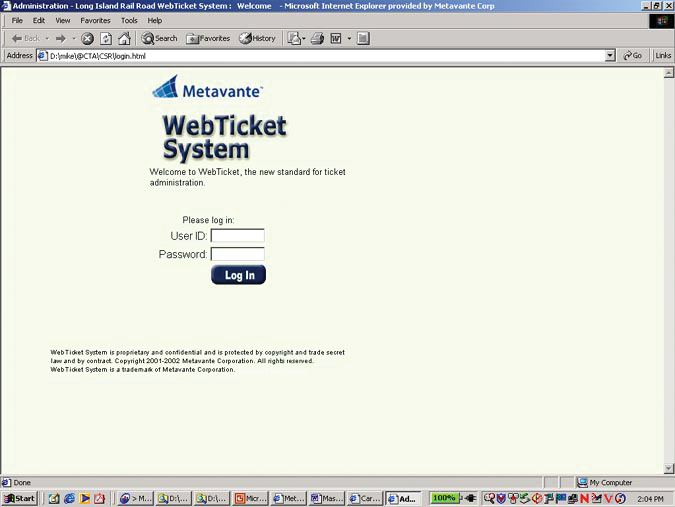This screenshot has height=507, width=675.
Task: Click the Password input field
Action: tap(238, 254)
